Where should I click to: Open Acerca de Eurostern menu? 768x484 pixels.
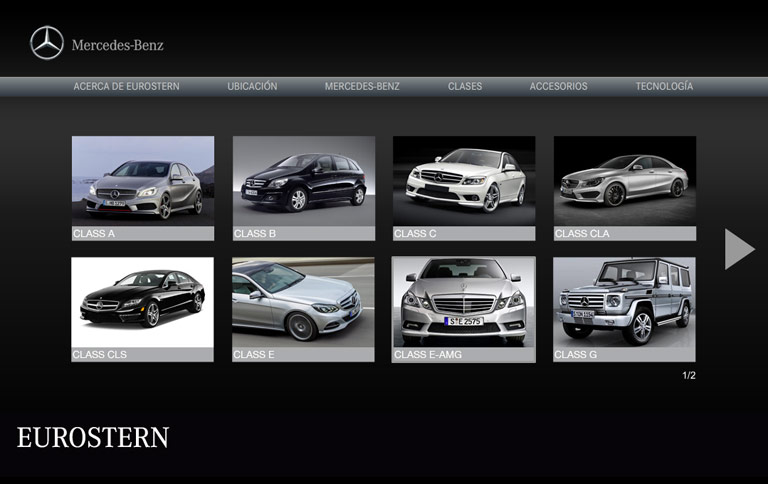[126, 87]
